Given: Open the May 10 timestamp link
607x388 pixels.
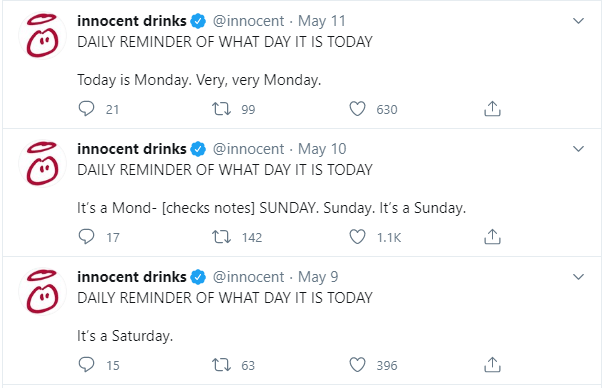Looking at the screenshot, I should [322, 149].
